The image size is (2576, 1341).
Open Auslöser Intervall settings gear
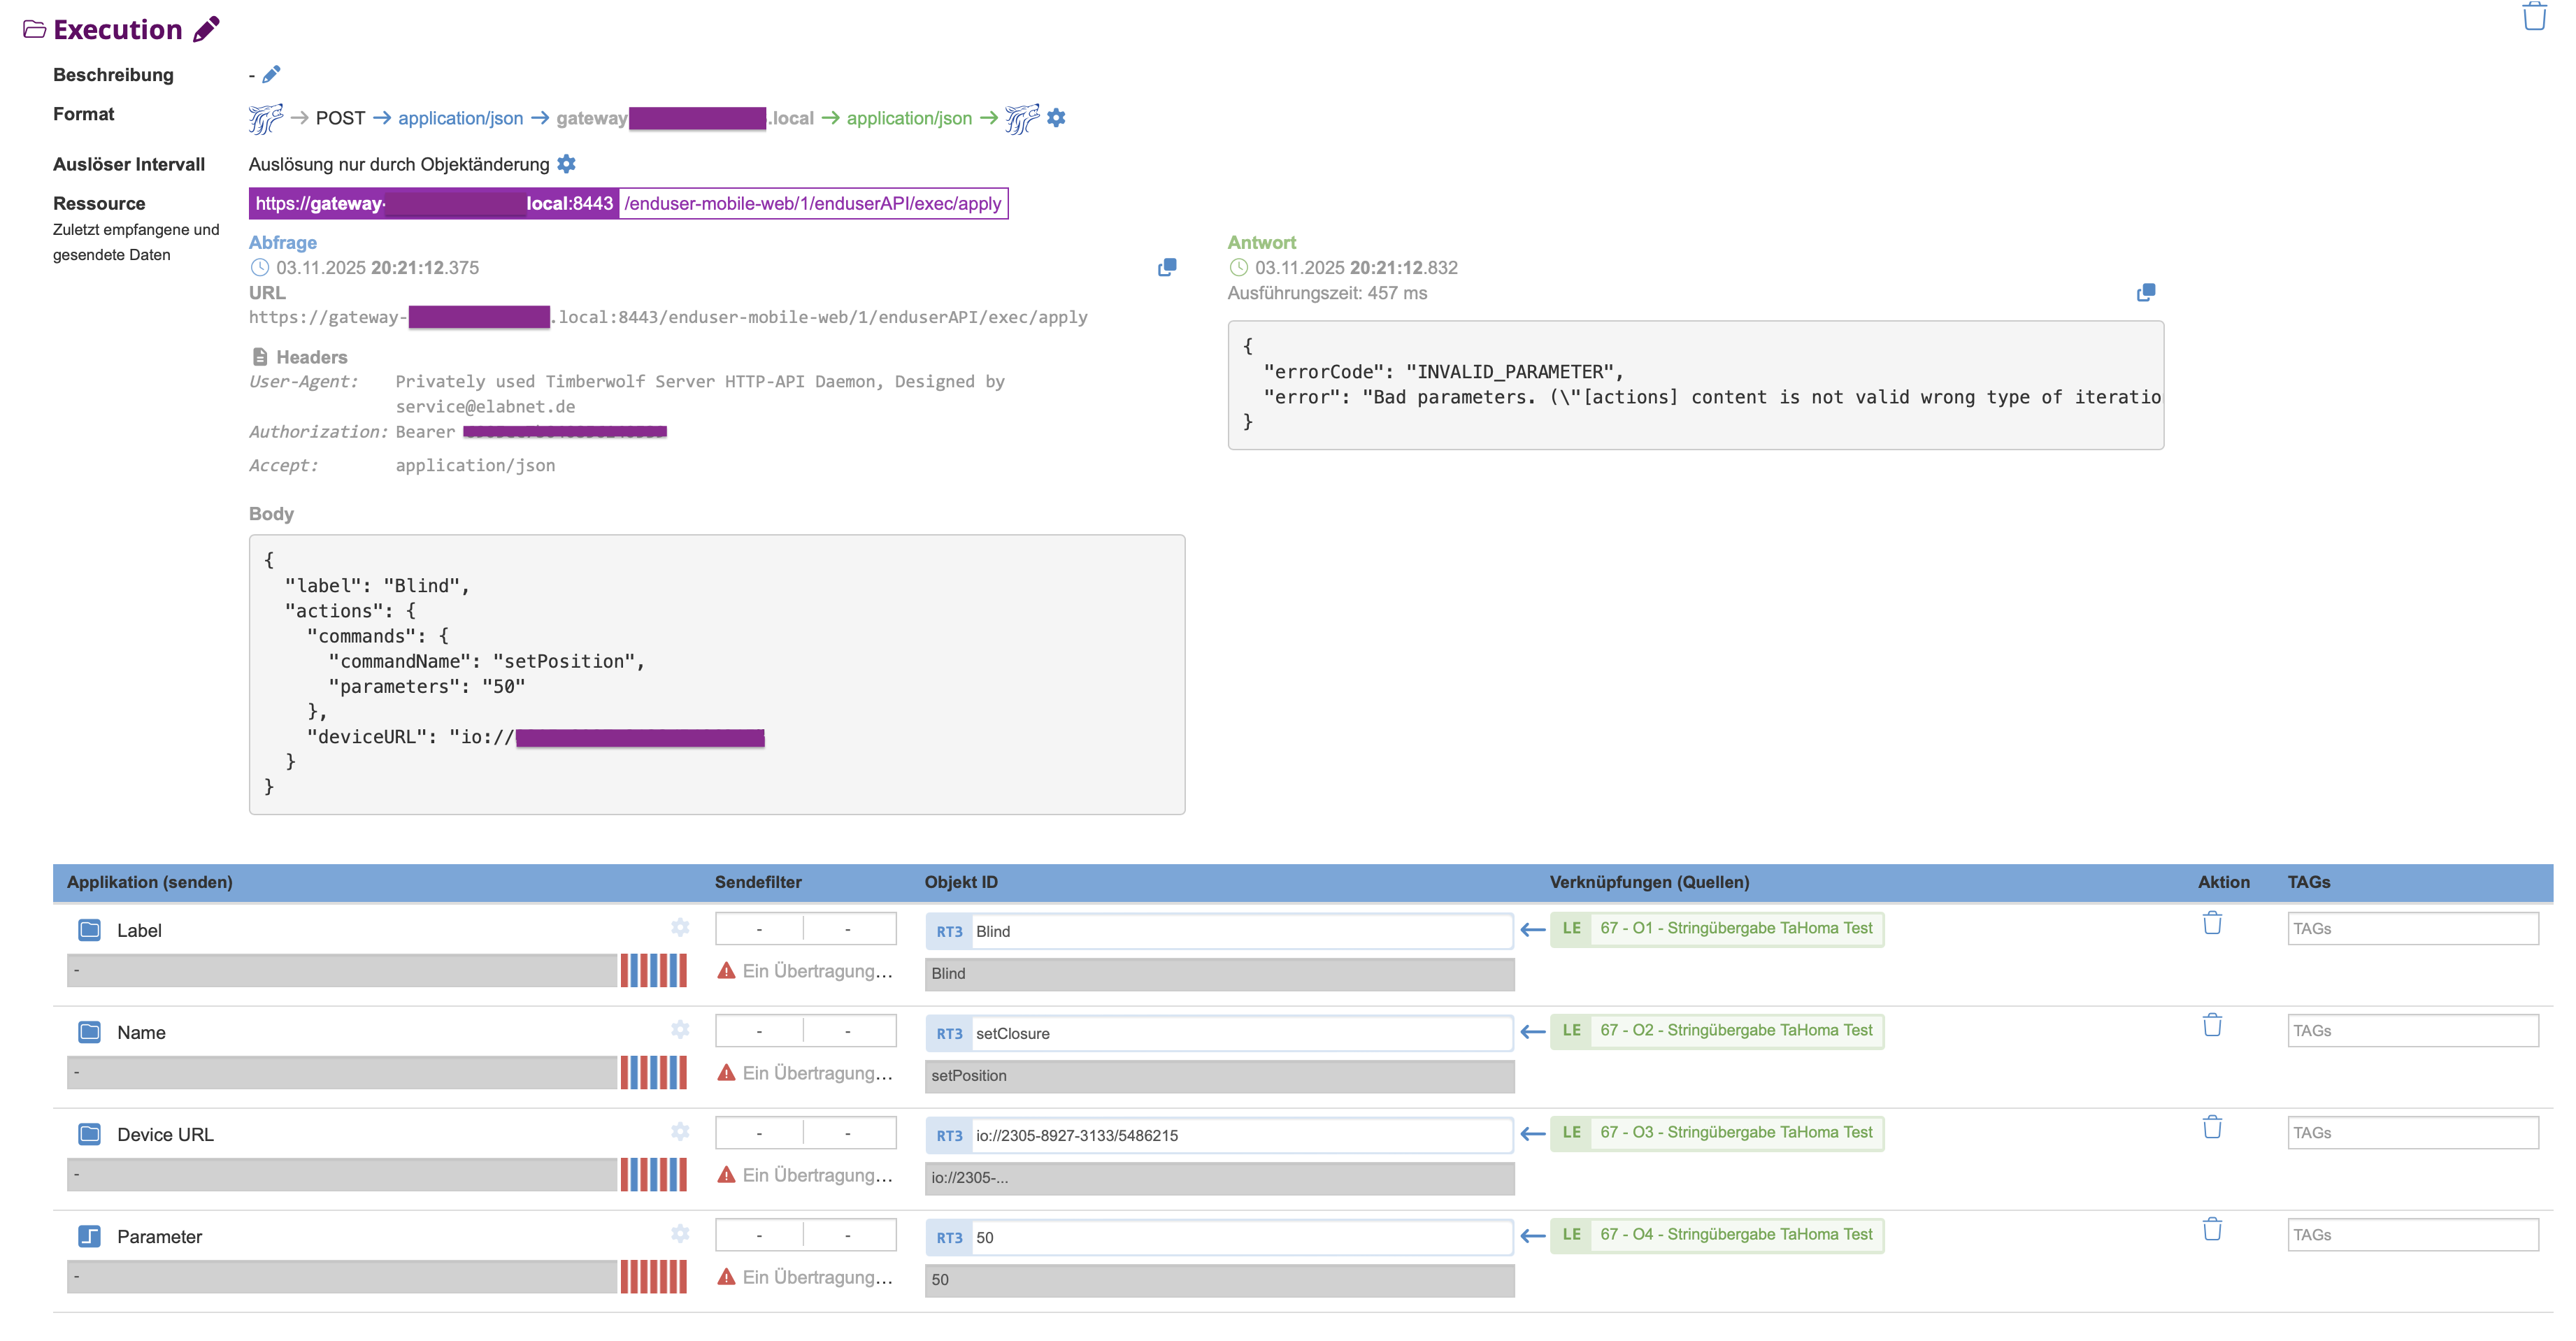[566, 164]
